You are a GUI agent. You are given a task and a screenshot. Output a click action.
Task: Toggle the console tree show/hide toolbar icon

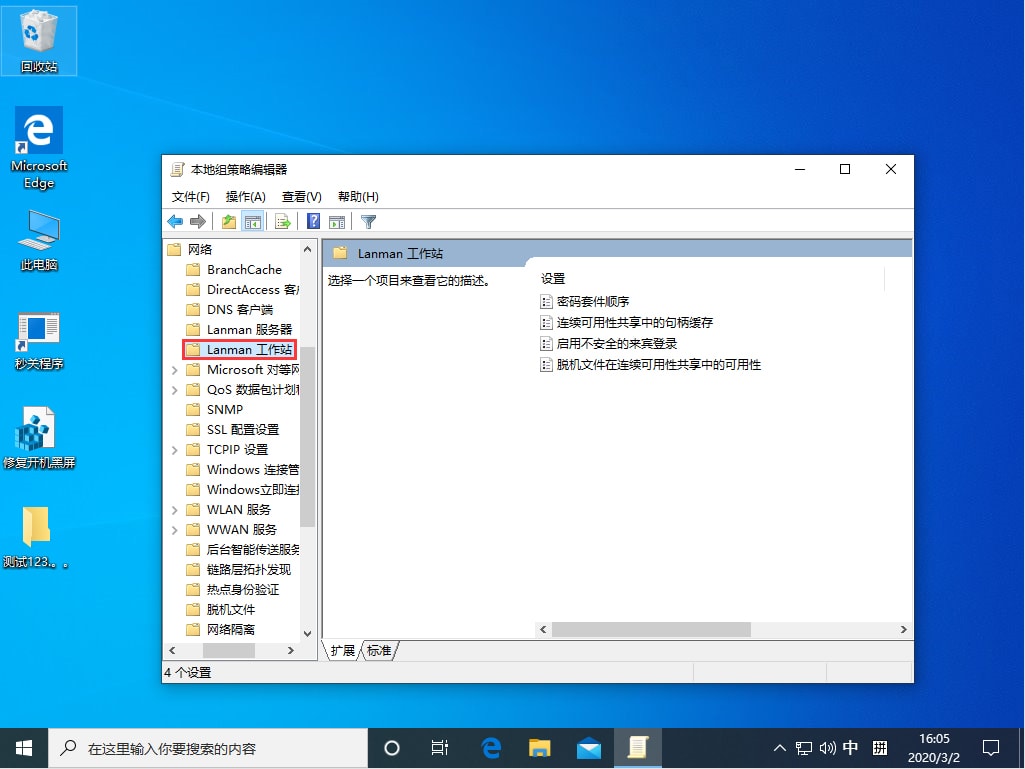[254, 221]
